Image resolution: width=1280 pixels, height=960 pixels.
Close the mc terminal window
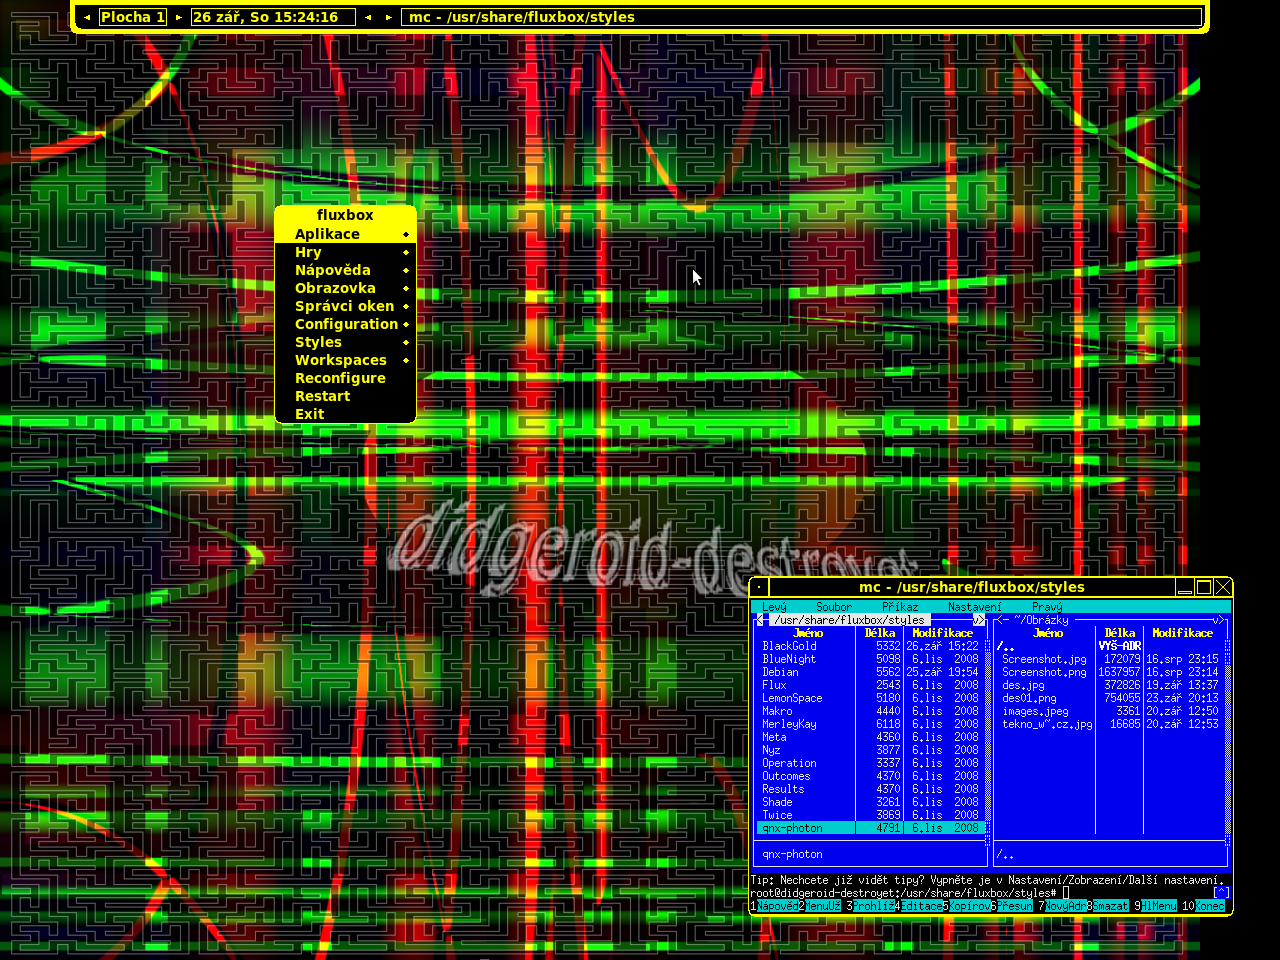click(x=1222, y=588)
